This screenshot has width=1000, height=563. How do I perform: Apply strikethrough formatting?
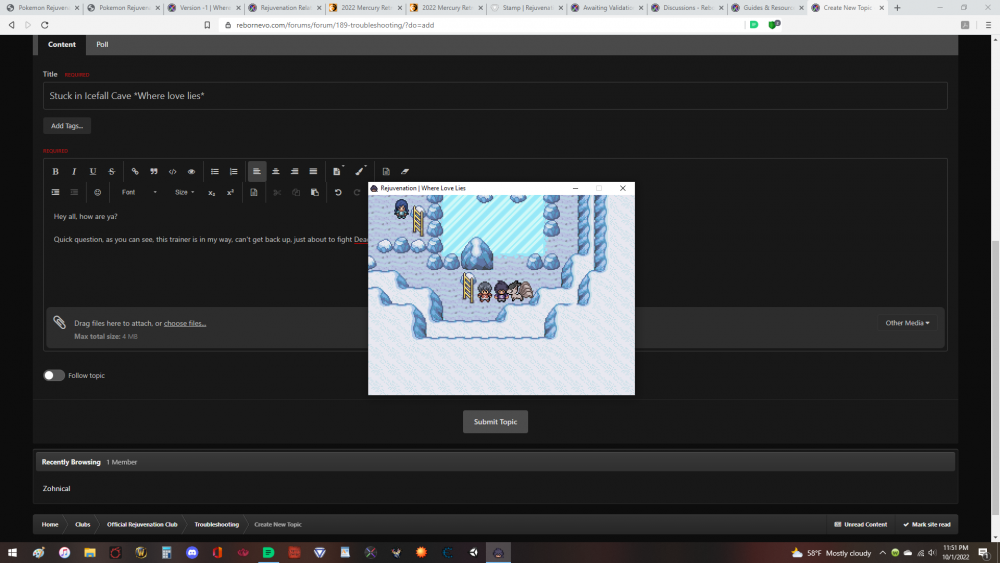tap(112, 172)
